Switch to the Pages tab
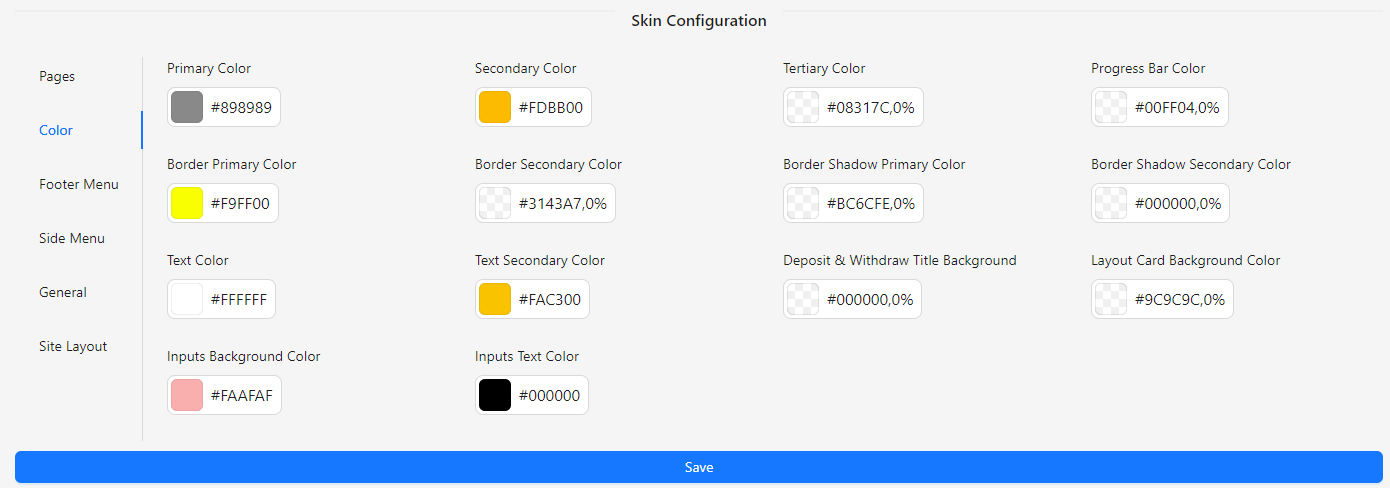 tap(57, 77)
